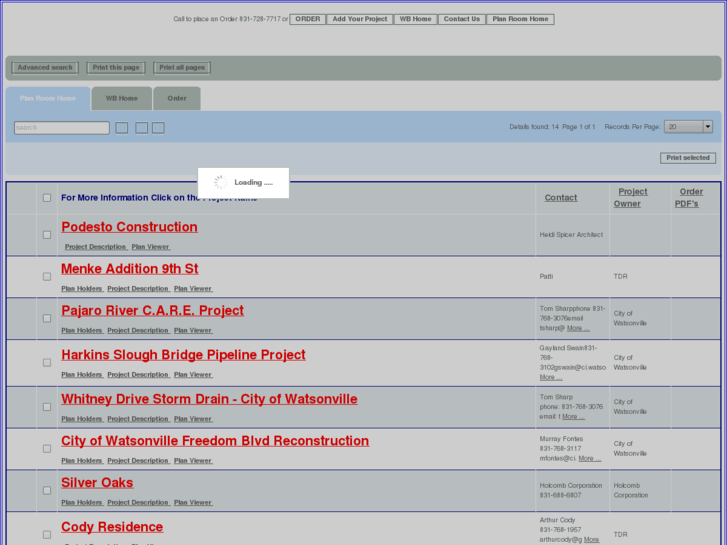Click the top Plan Room Home button
727x545 pixels.
pos(520,19)
